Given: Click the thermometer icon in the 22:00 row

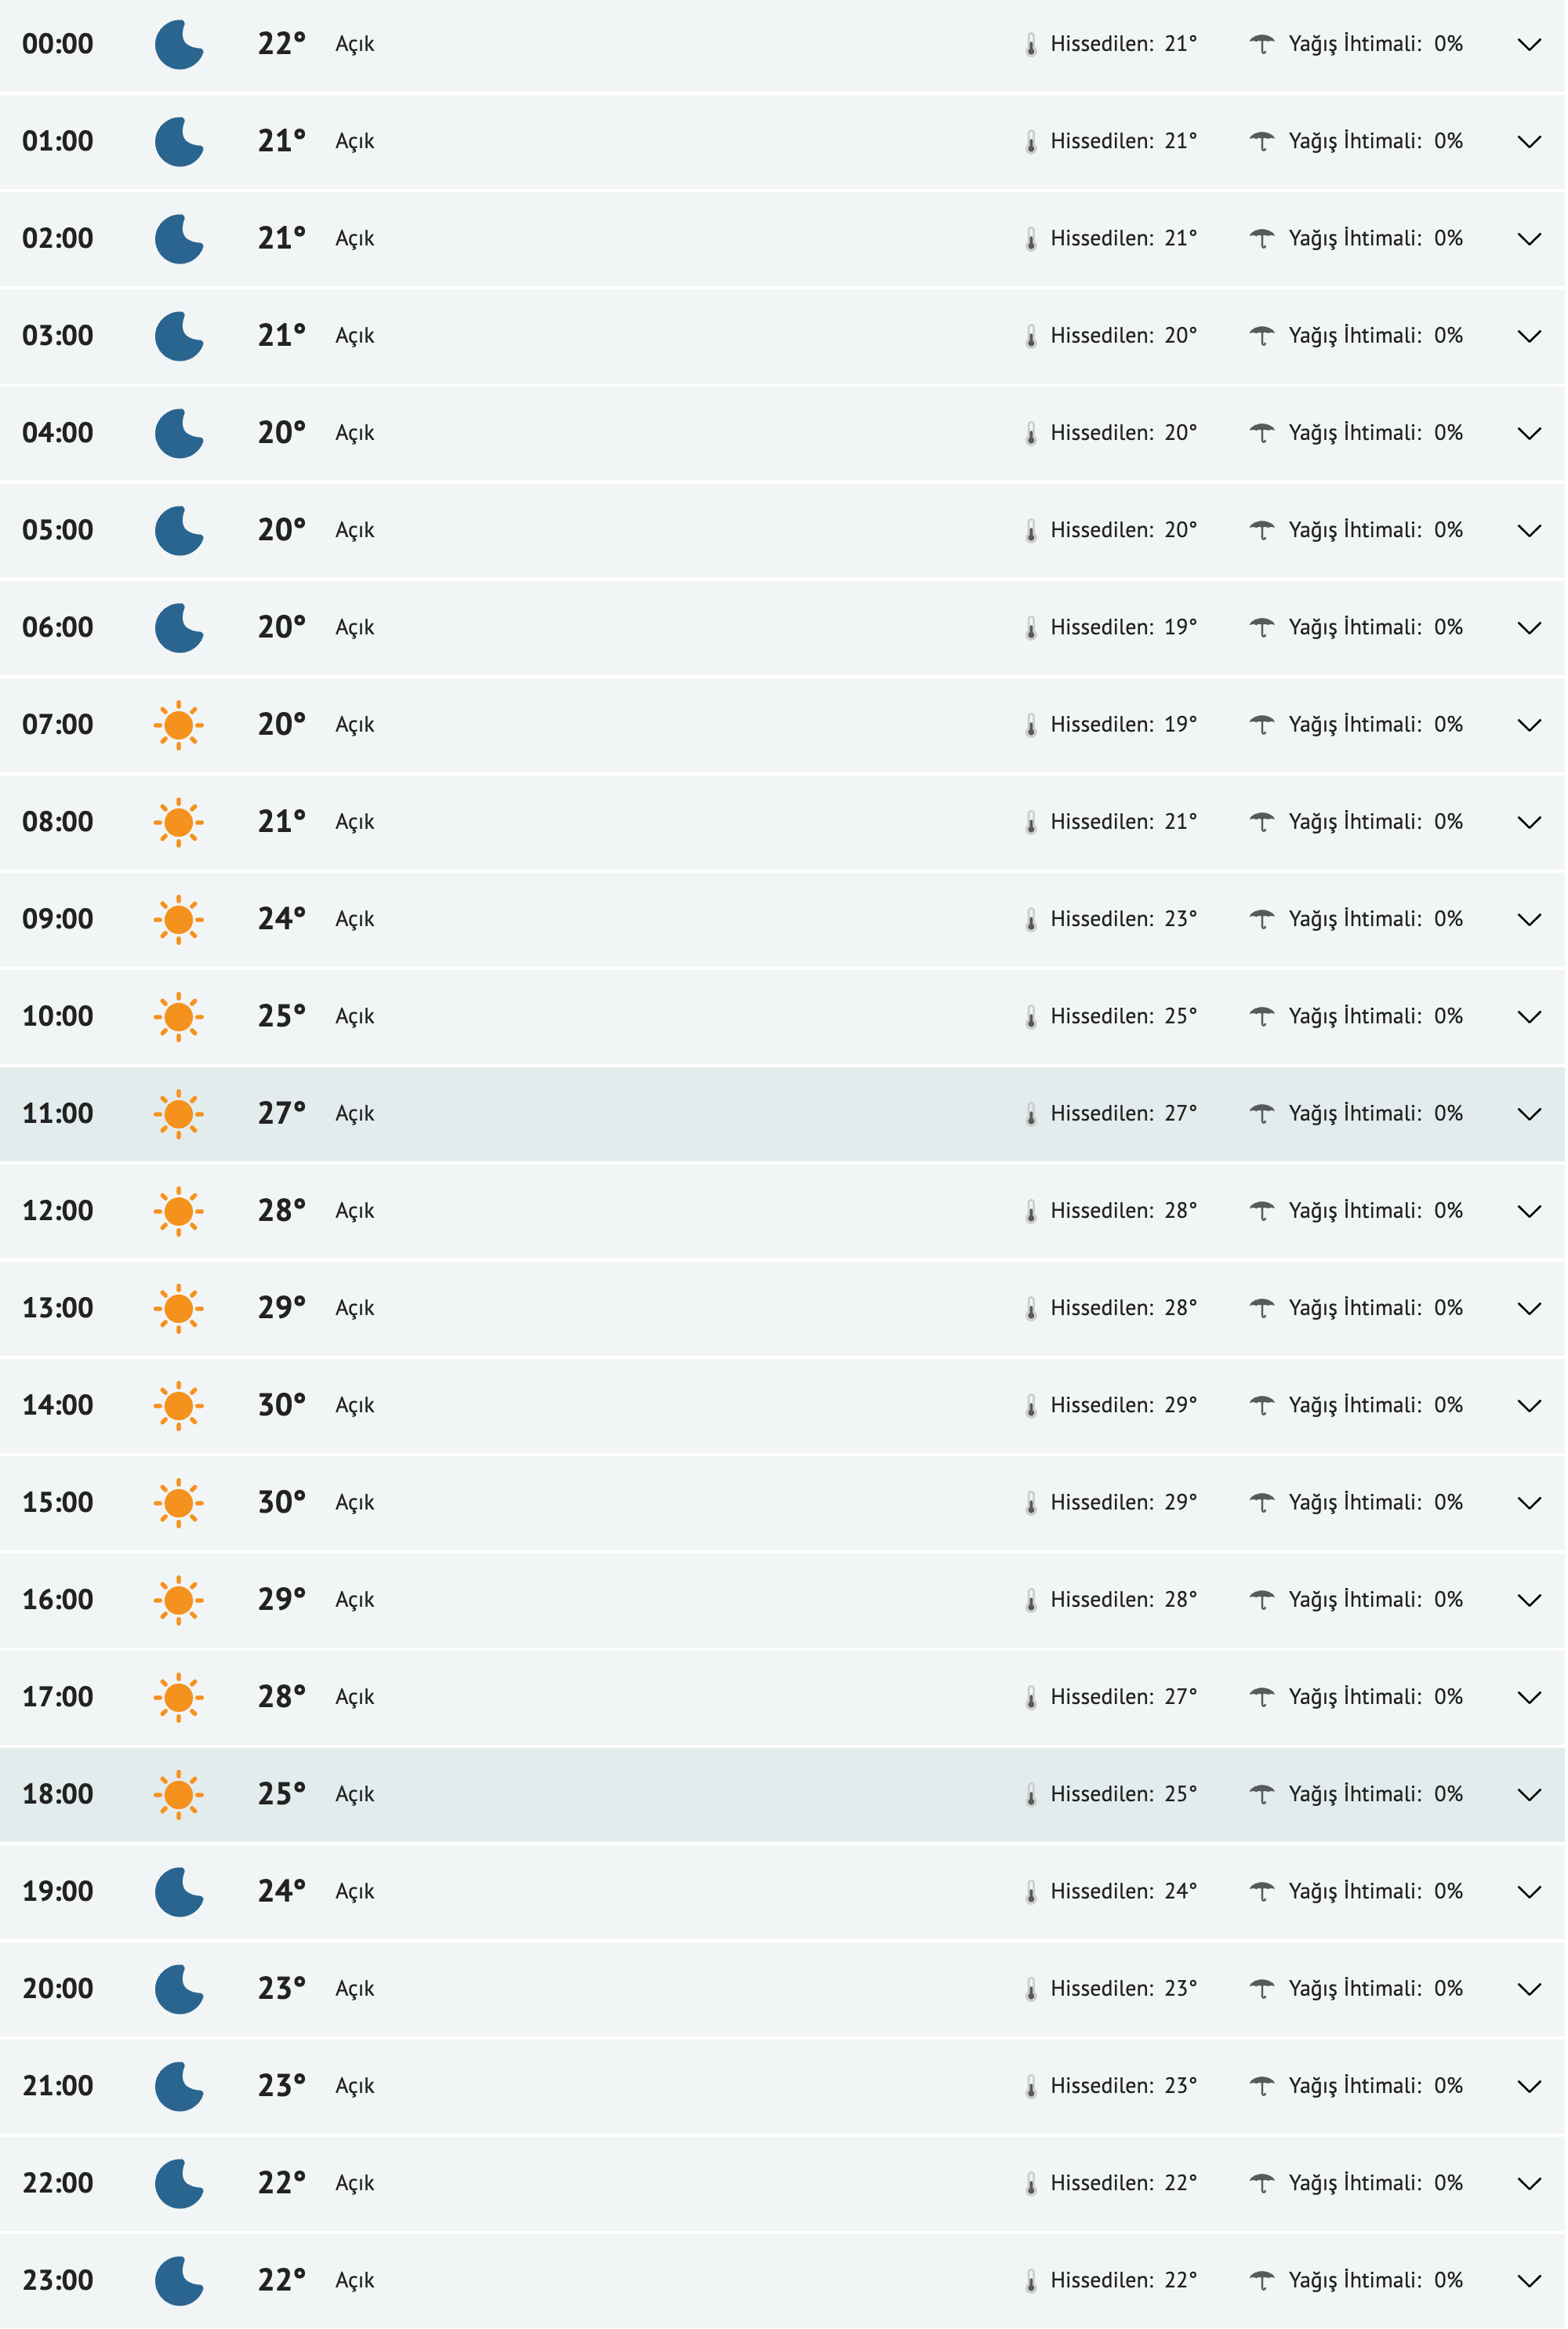Looking at the screenshot, I should click(x=1031, y=2184).
